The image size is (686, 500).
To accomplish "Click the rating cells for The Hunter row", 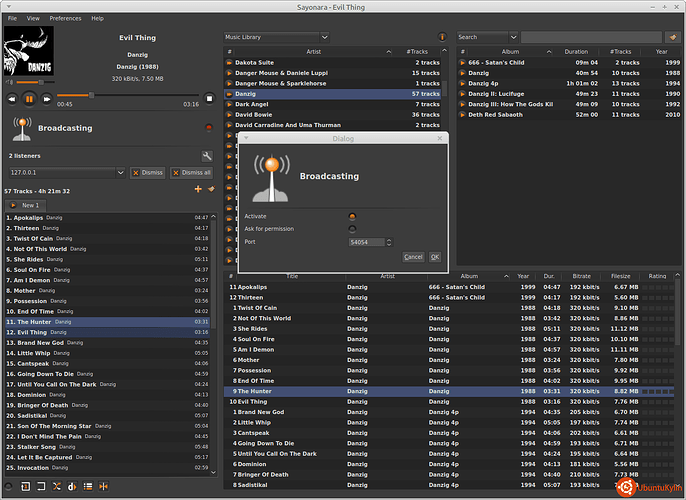I will (658, 392).
